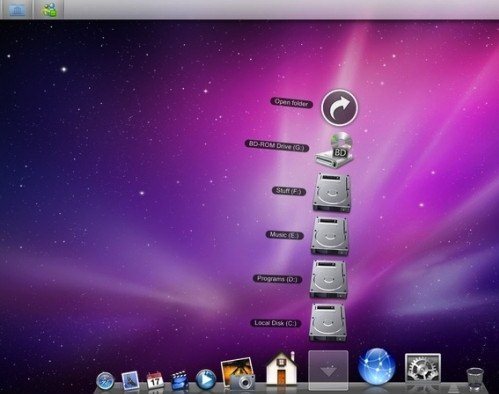Open the Home house icon in dock

[x=282, y=369]
